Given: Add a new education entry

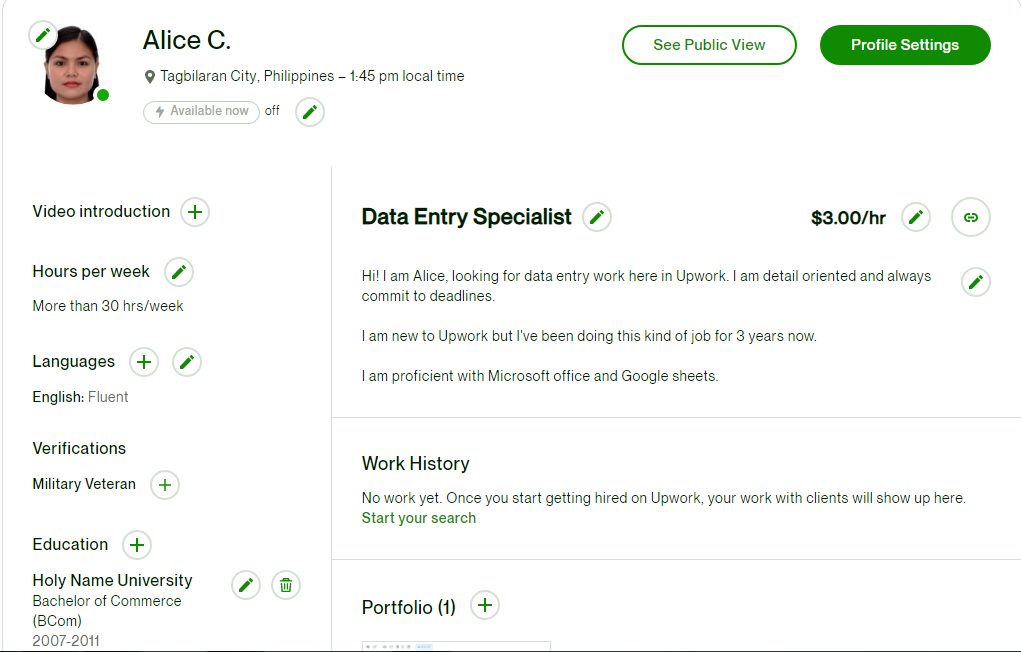Looking at the screenshot, I should pyautogui.click(x=137, y=545).
